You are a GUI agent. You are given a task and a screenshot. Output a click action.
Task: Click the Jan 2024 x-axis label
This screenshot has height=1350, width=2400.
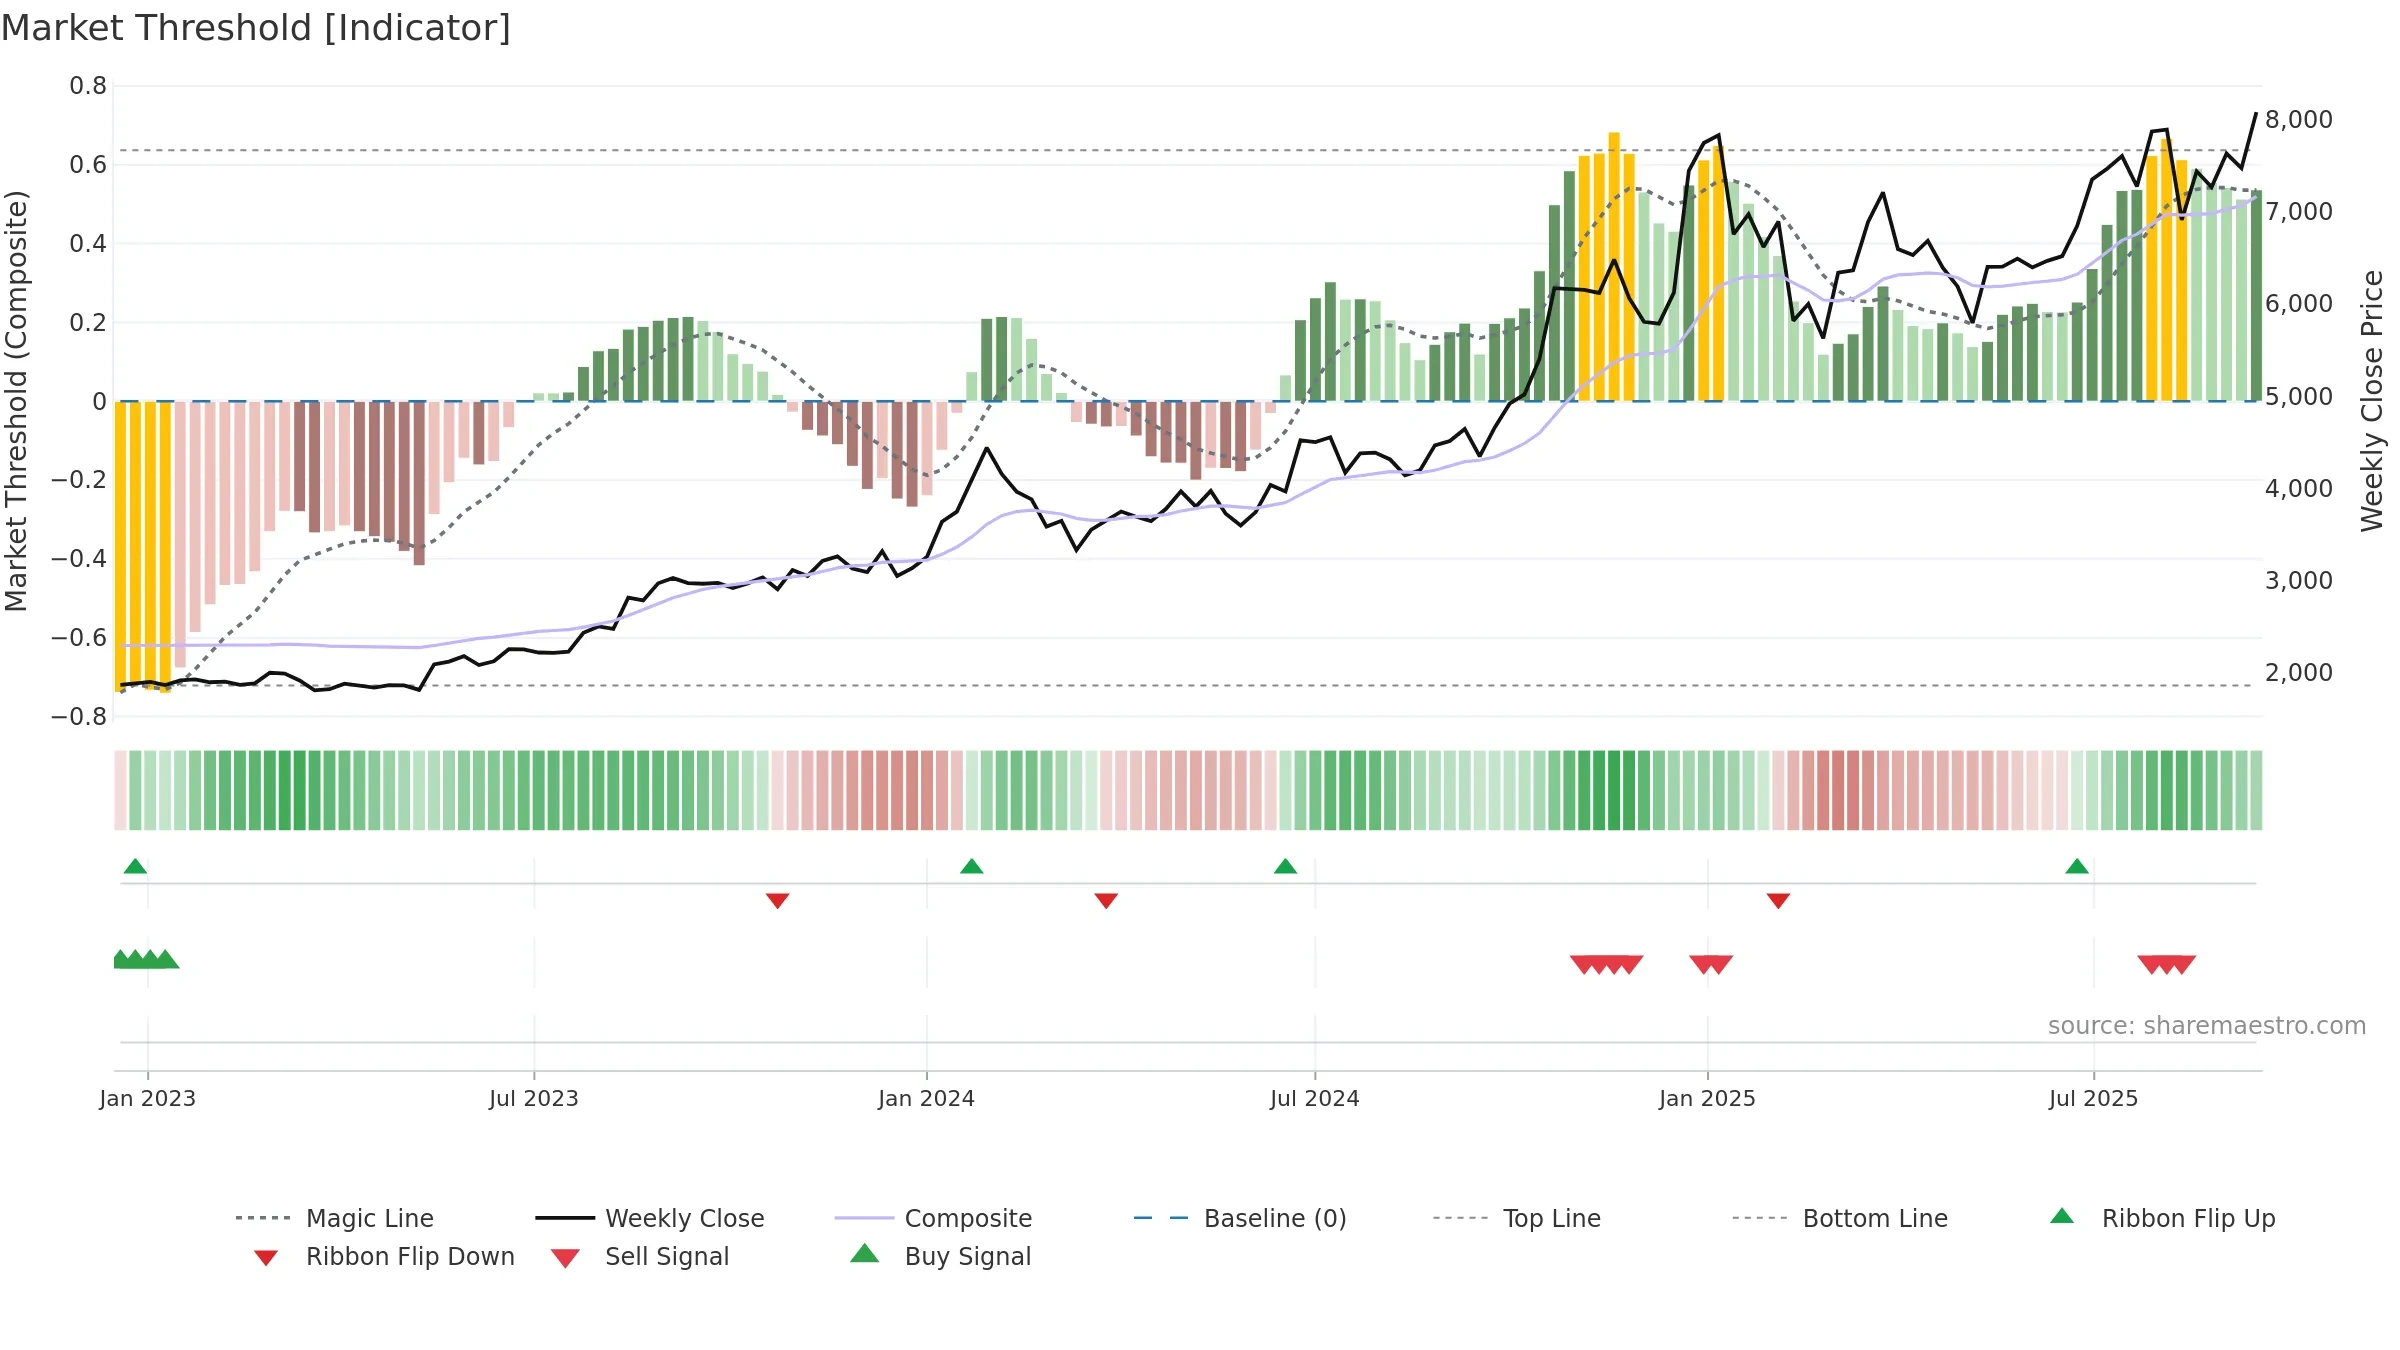tap(927, 1099)
